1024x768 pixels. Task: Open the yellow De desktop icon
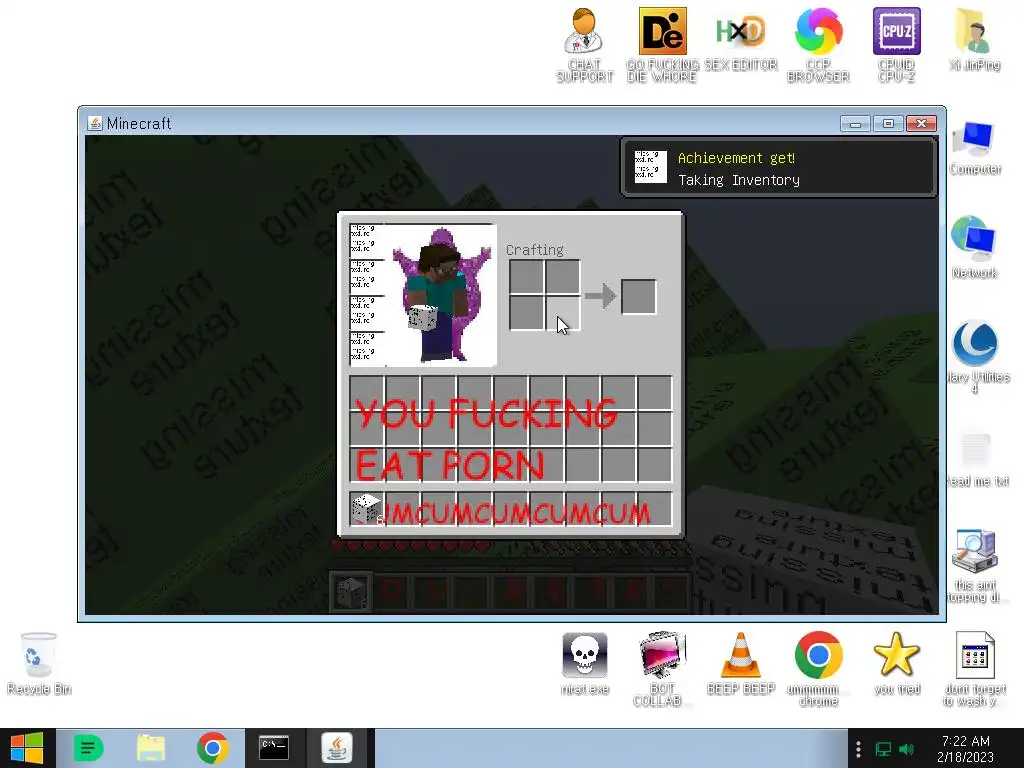pyautogui.click(x=662, y=44)
